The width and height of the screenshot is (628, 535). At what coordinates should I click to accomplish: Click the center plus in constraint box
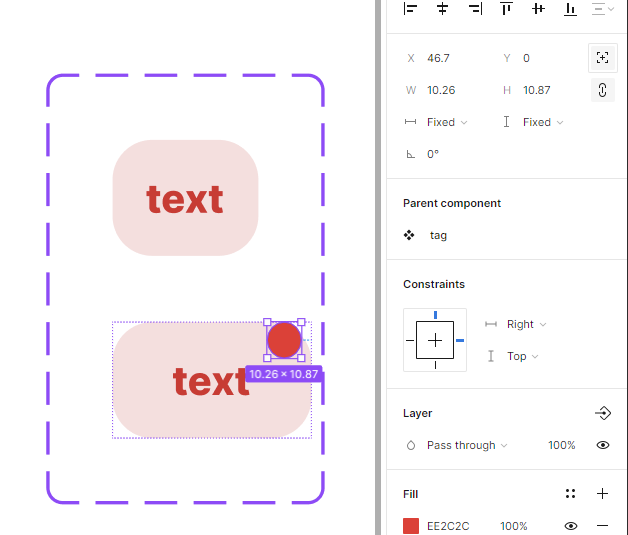tap(435, 340)
